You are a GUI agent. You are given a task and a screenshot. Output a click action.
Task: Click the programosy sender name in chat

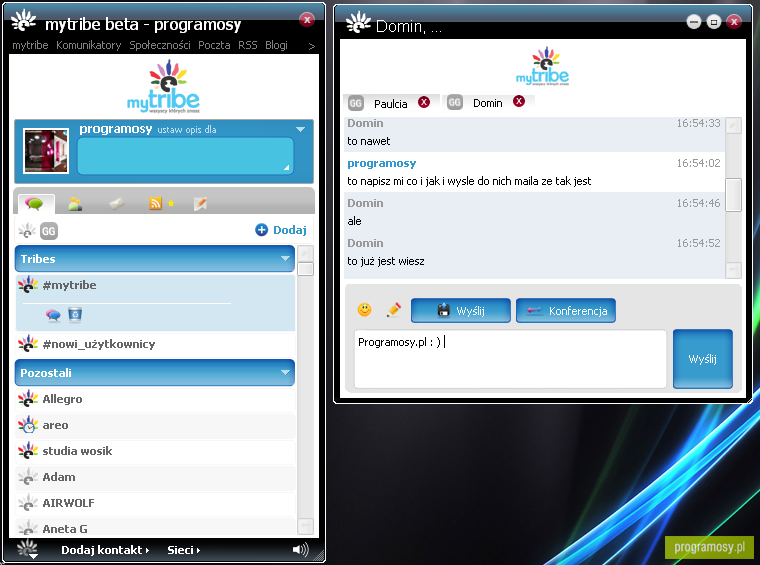pyautogui.click(x=382, y=163)
